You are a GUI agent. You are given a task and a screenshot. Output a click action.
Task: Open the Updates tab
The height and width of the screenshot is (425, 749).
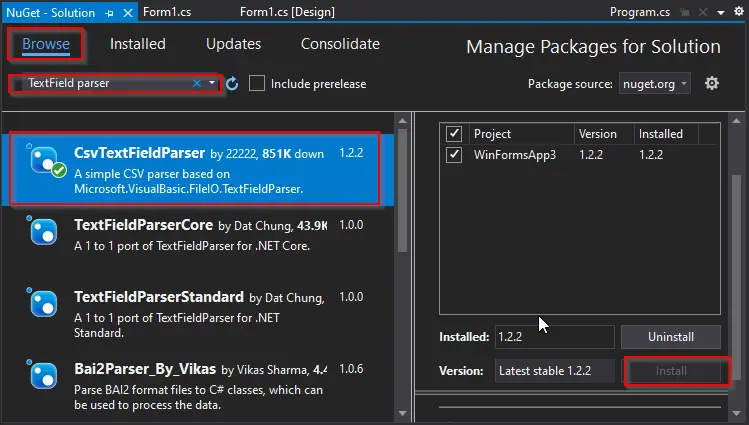(x=234, y=44)
